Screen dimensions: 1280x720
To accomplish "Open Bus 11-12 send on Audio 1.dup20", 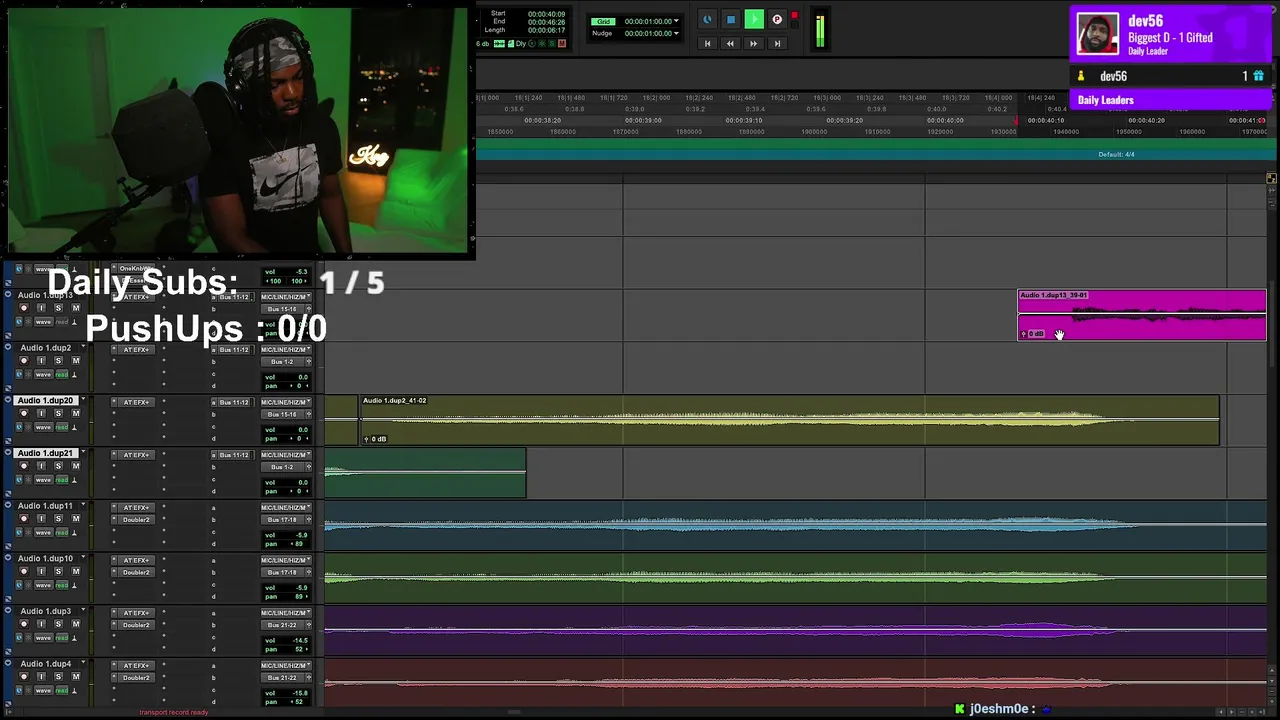I will point(234,402).
